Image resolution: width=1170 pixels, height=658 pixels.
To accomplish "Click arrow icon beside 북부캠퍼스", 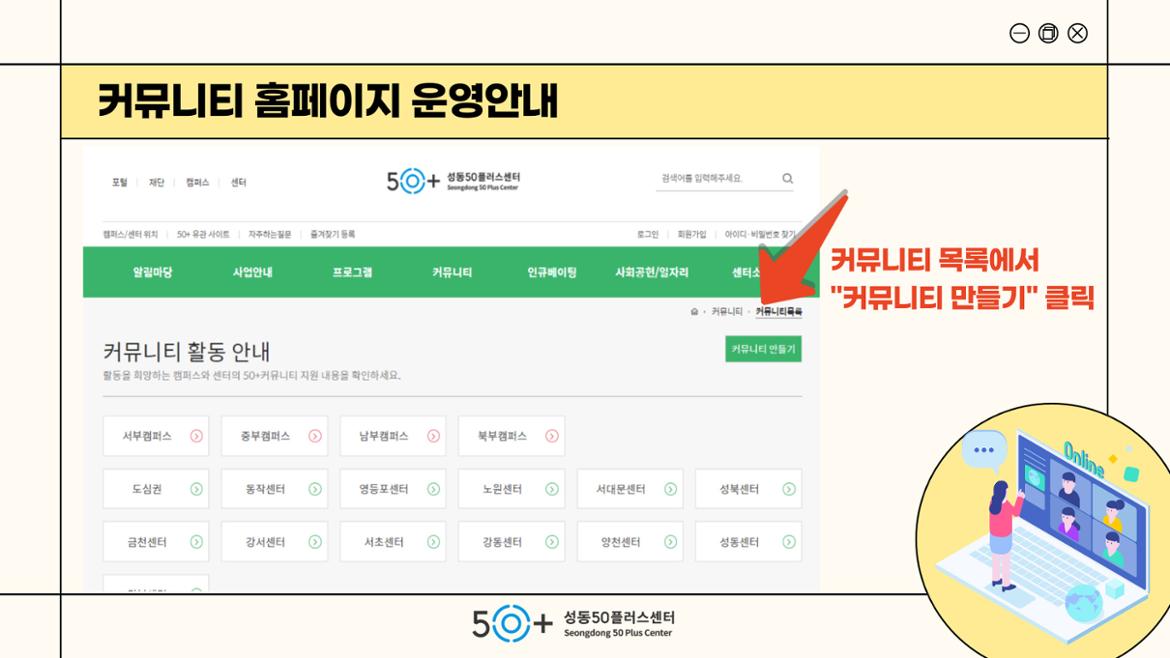I will tap(552, 436).
